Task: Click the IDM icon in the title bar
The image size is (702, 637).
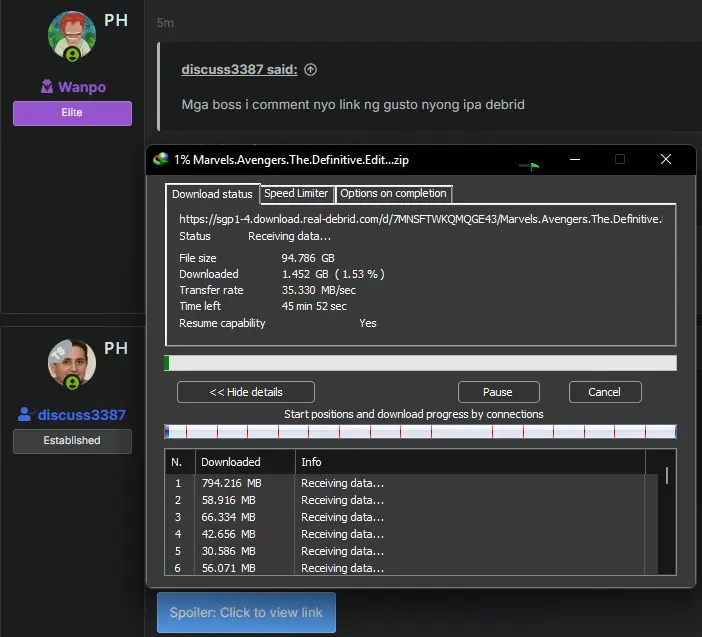Action: (161, 159)
